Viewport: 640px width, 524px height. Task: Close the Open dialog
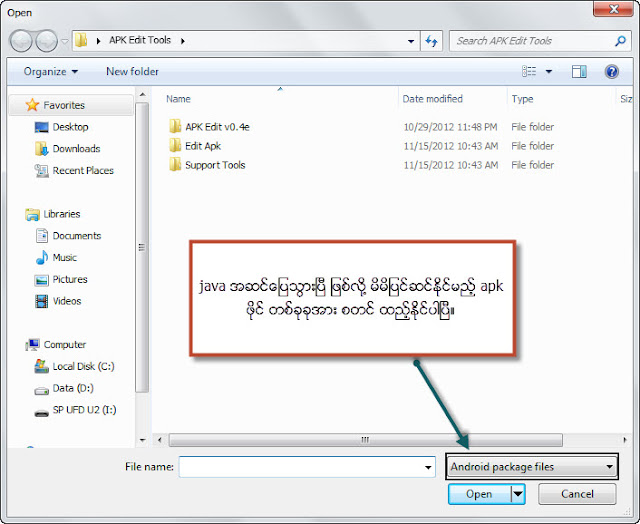click(x=613, y=9)
